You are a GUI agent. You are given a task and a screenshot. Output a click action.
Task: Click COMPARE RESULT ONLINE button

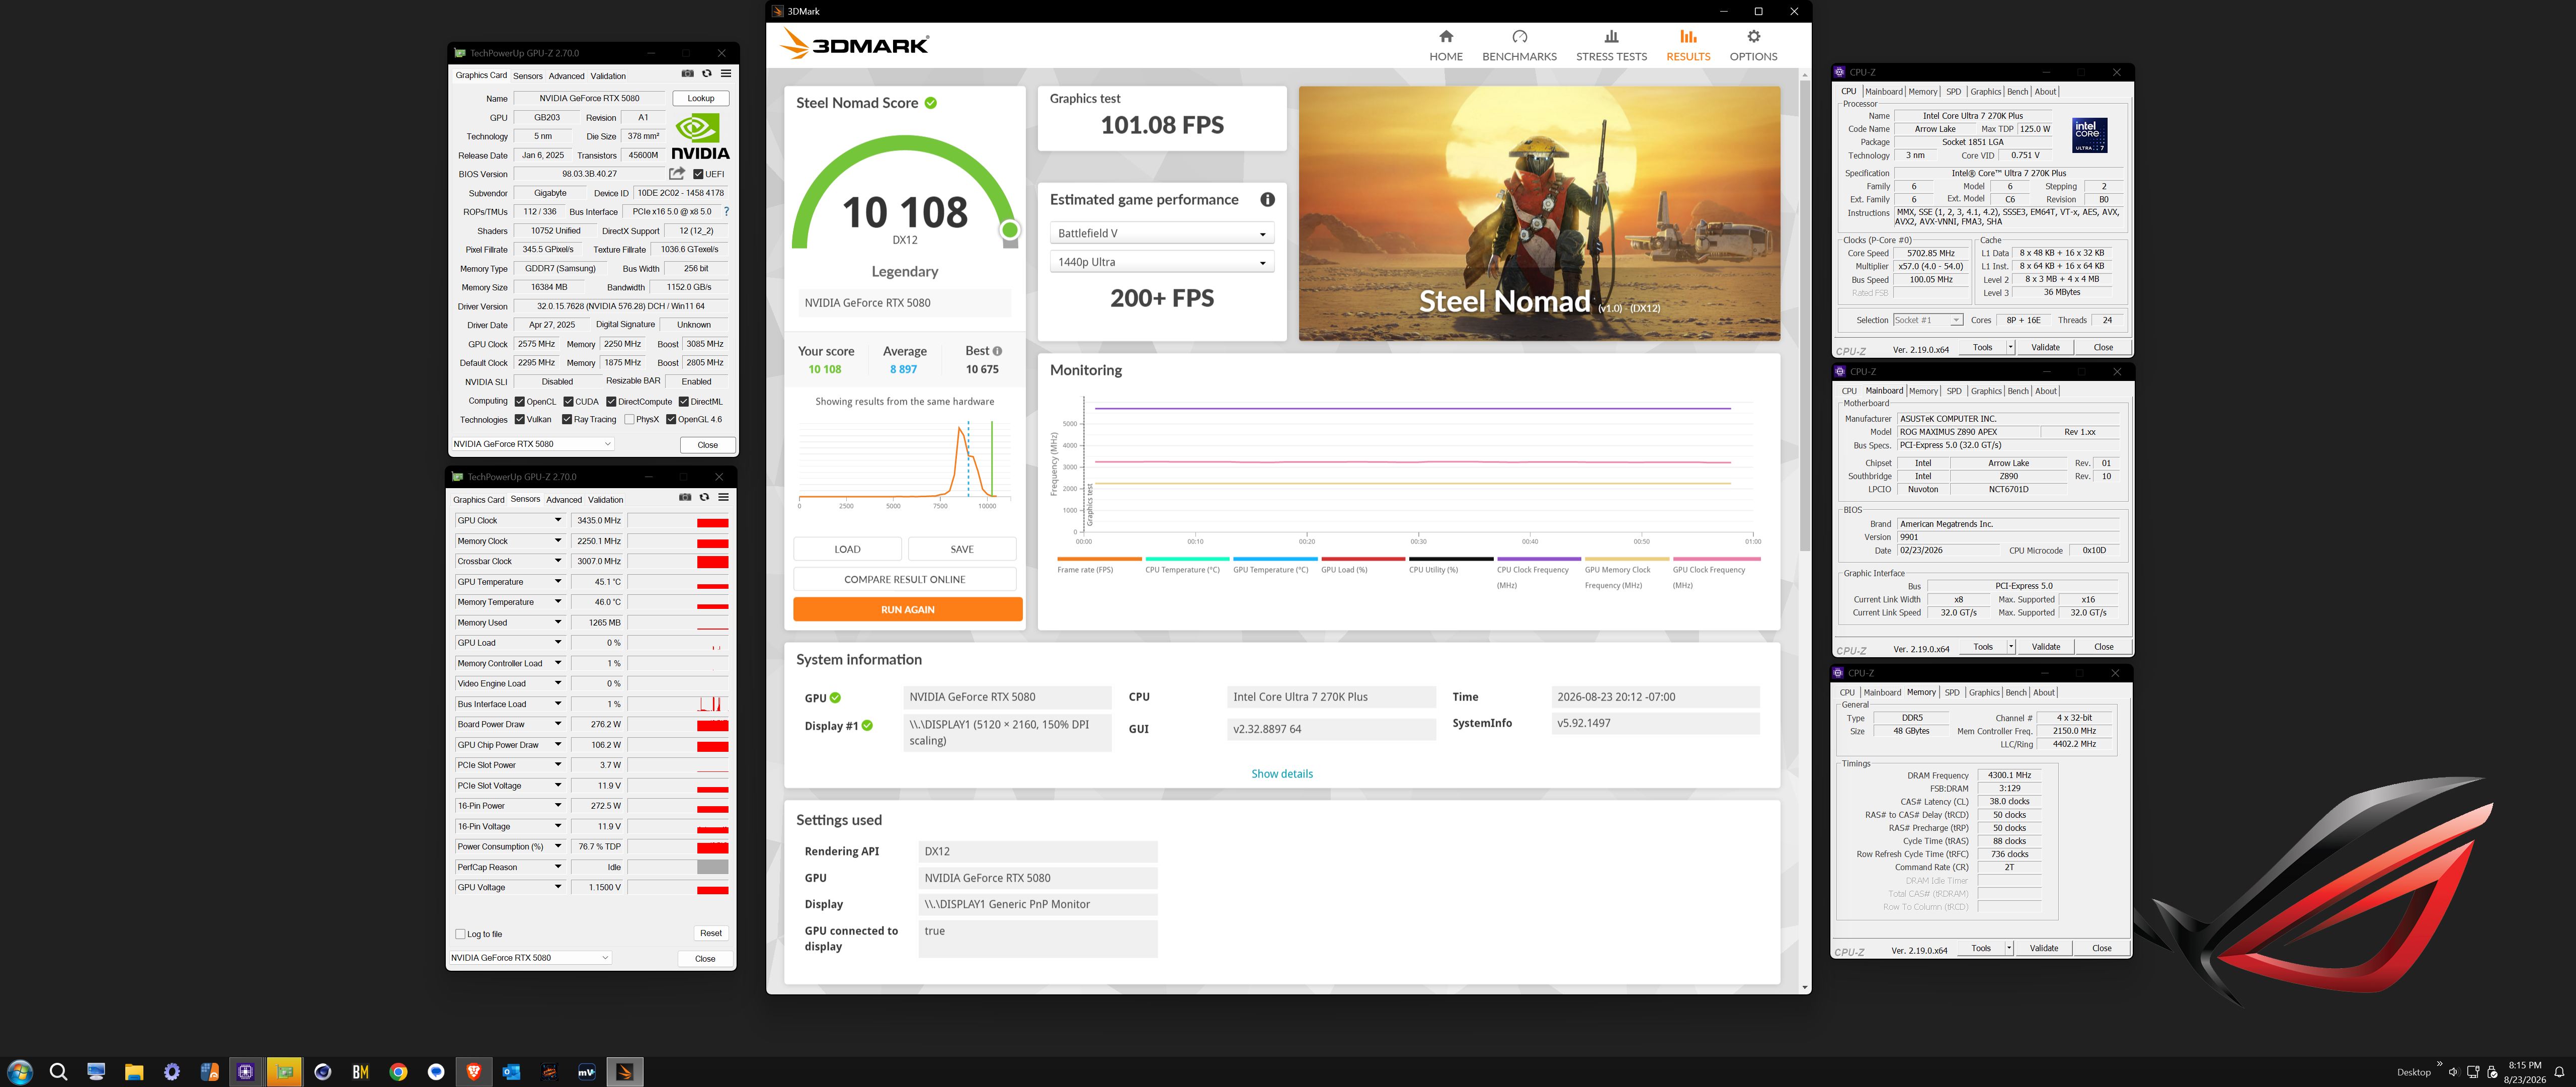(904, 579)
